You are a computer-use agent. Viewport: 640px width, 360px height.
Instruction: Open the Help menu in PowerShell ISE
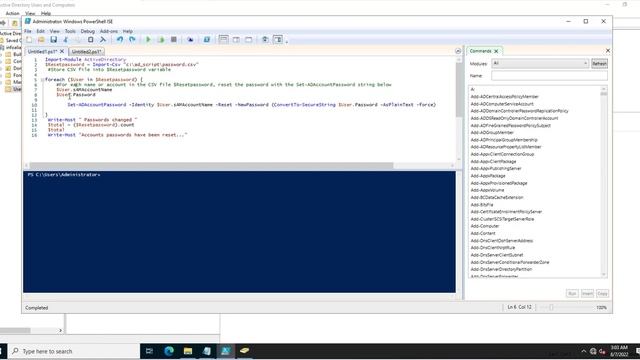coord(128,31)
